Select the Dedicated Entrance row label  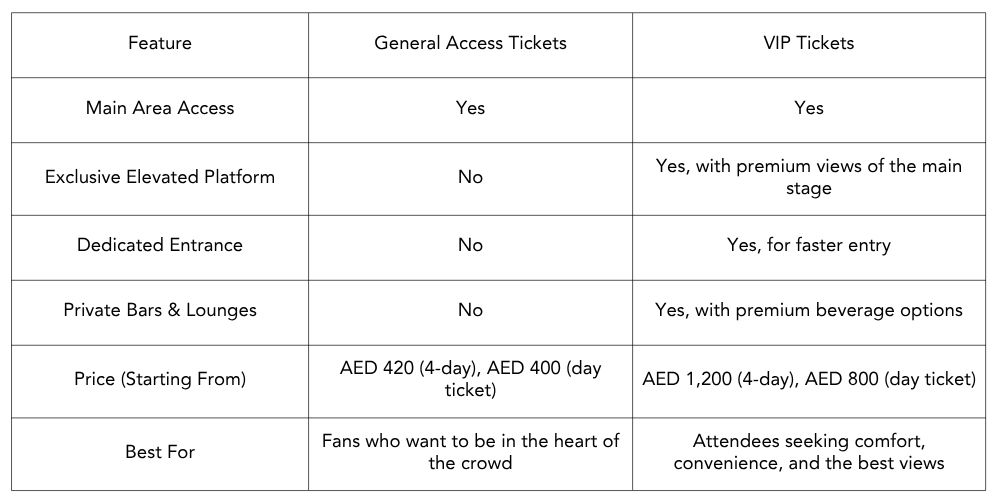160,245
